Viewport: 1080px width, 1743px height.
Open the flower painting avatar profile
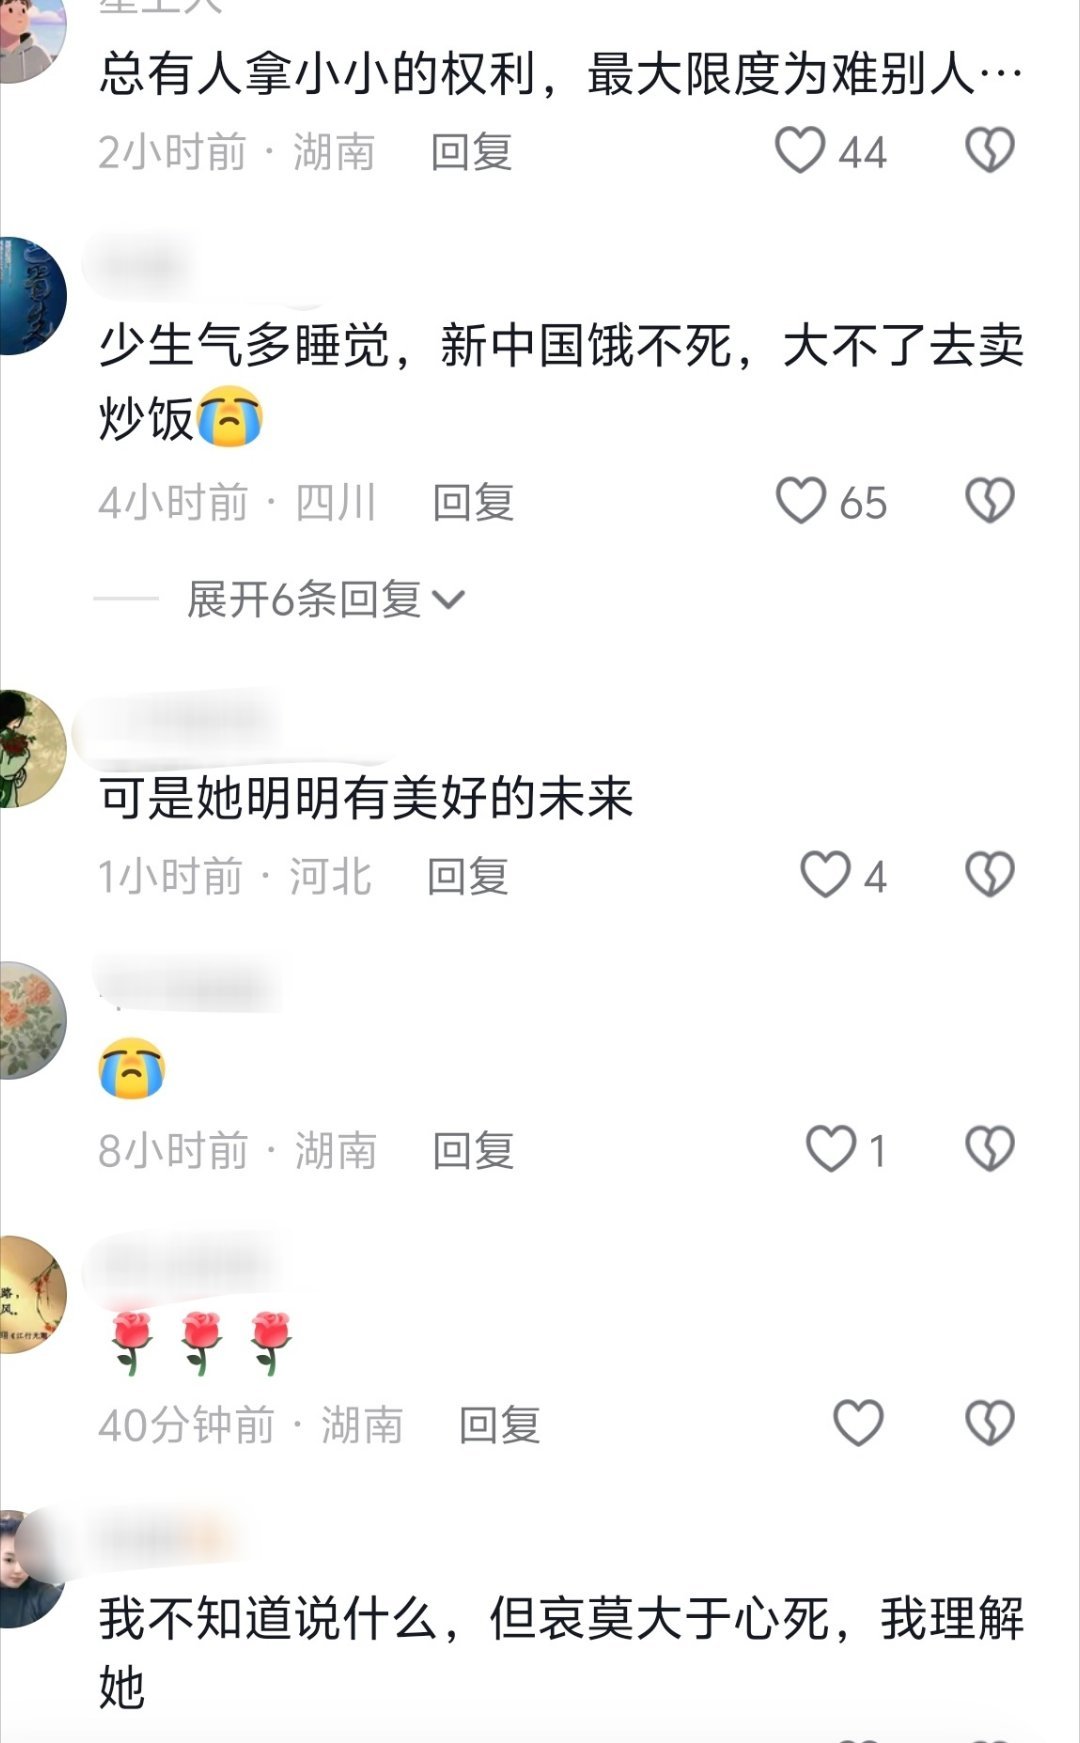[x=31, y=1020]
